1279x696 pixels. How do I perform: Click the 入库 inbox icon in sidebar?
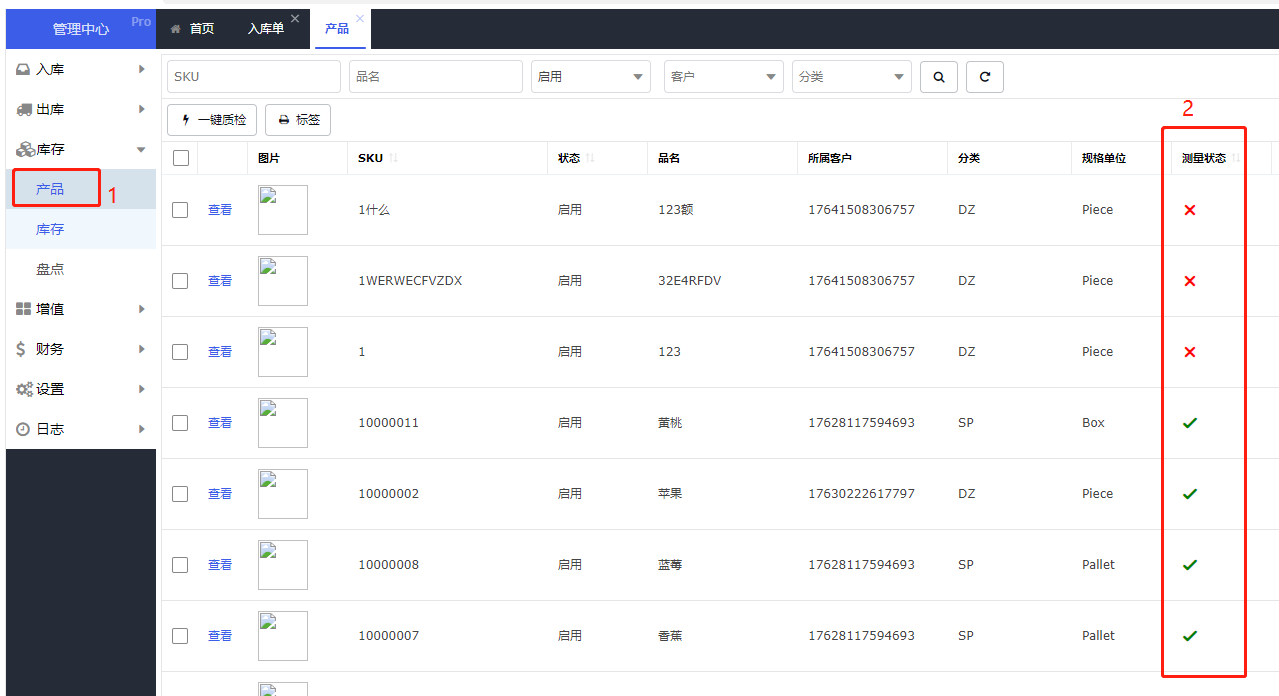pyautogui.click(x=23, y=70)
